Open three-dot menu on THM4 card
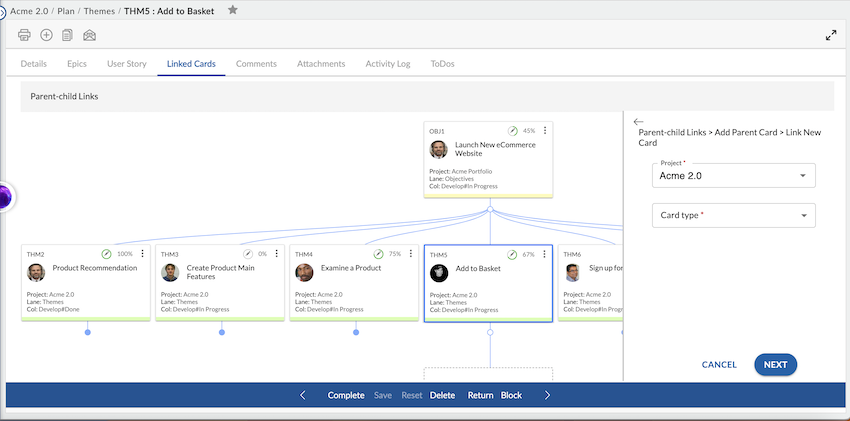 [x=410, y=254]
